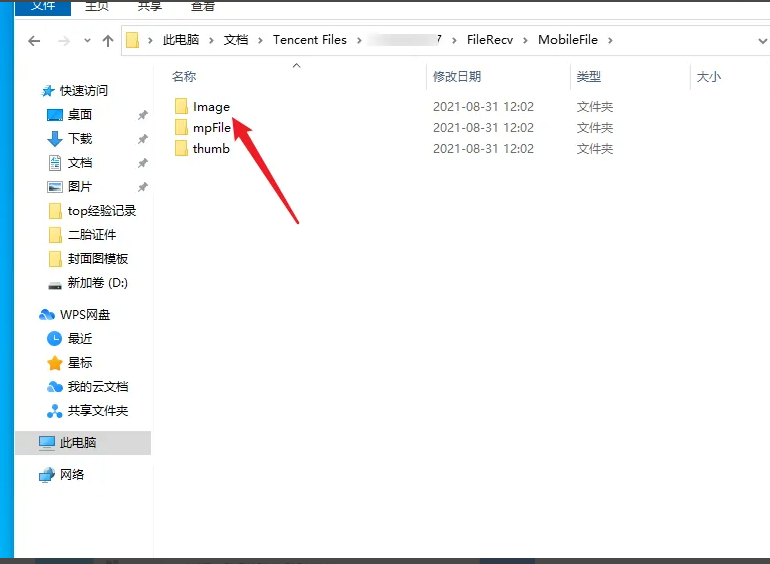Expand chevron after FileRecv breadcrumb

(525, 40)
